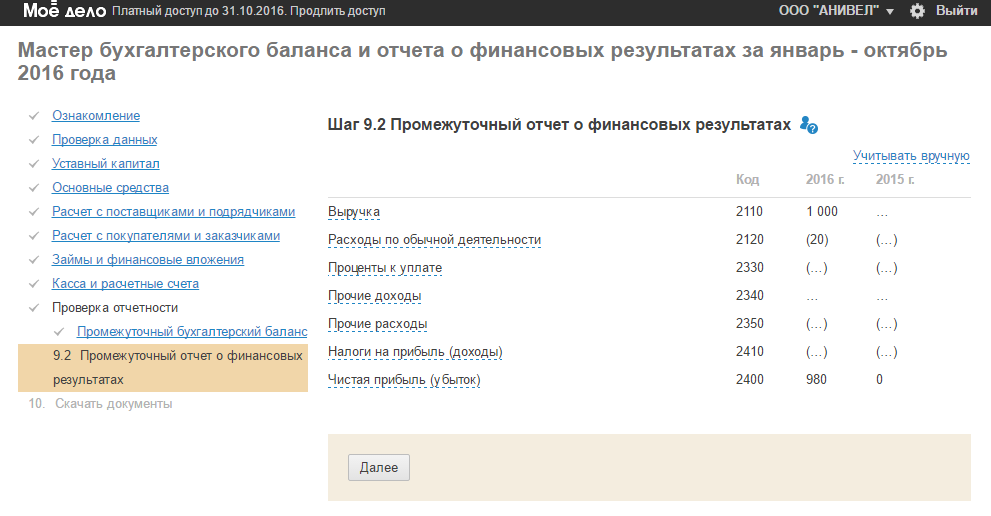The width and height of the screenshot is (991, 516).
Task: Click Расходы по обычной деятельности label
Action: coord(434,240)
